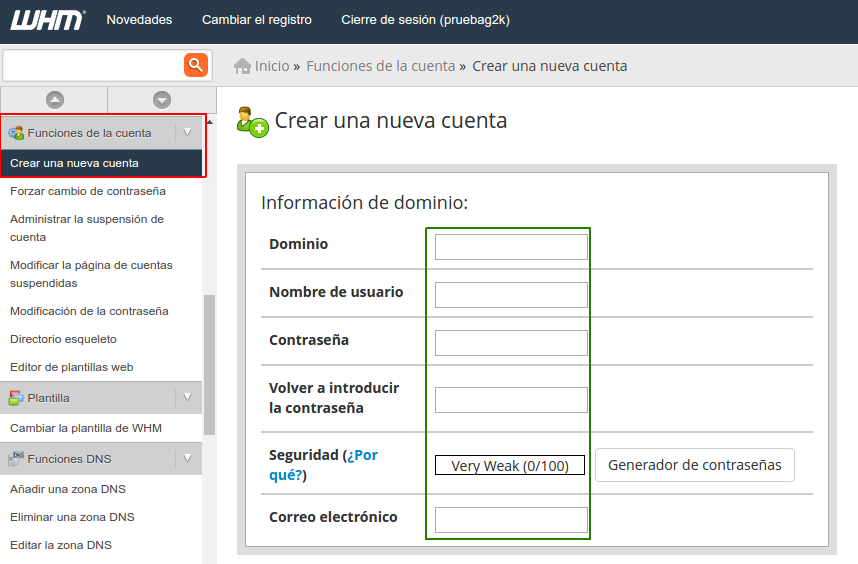The height and width of the screenshot is (564, 858).
Task: Open Editar la zona DNS
Action: tap(61, 545)
